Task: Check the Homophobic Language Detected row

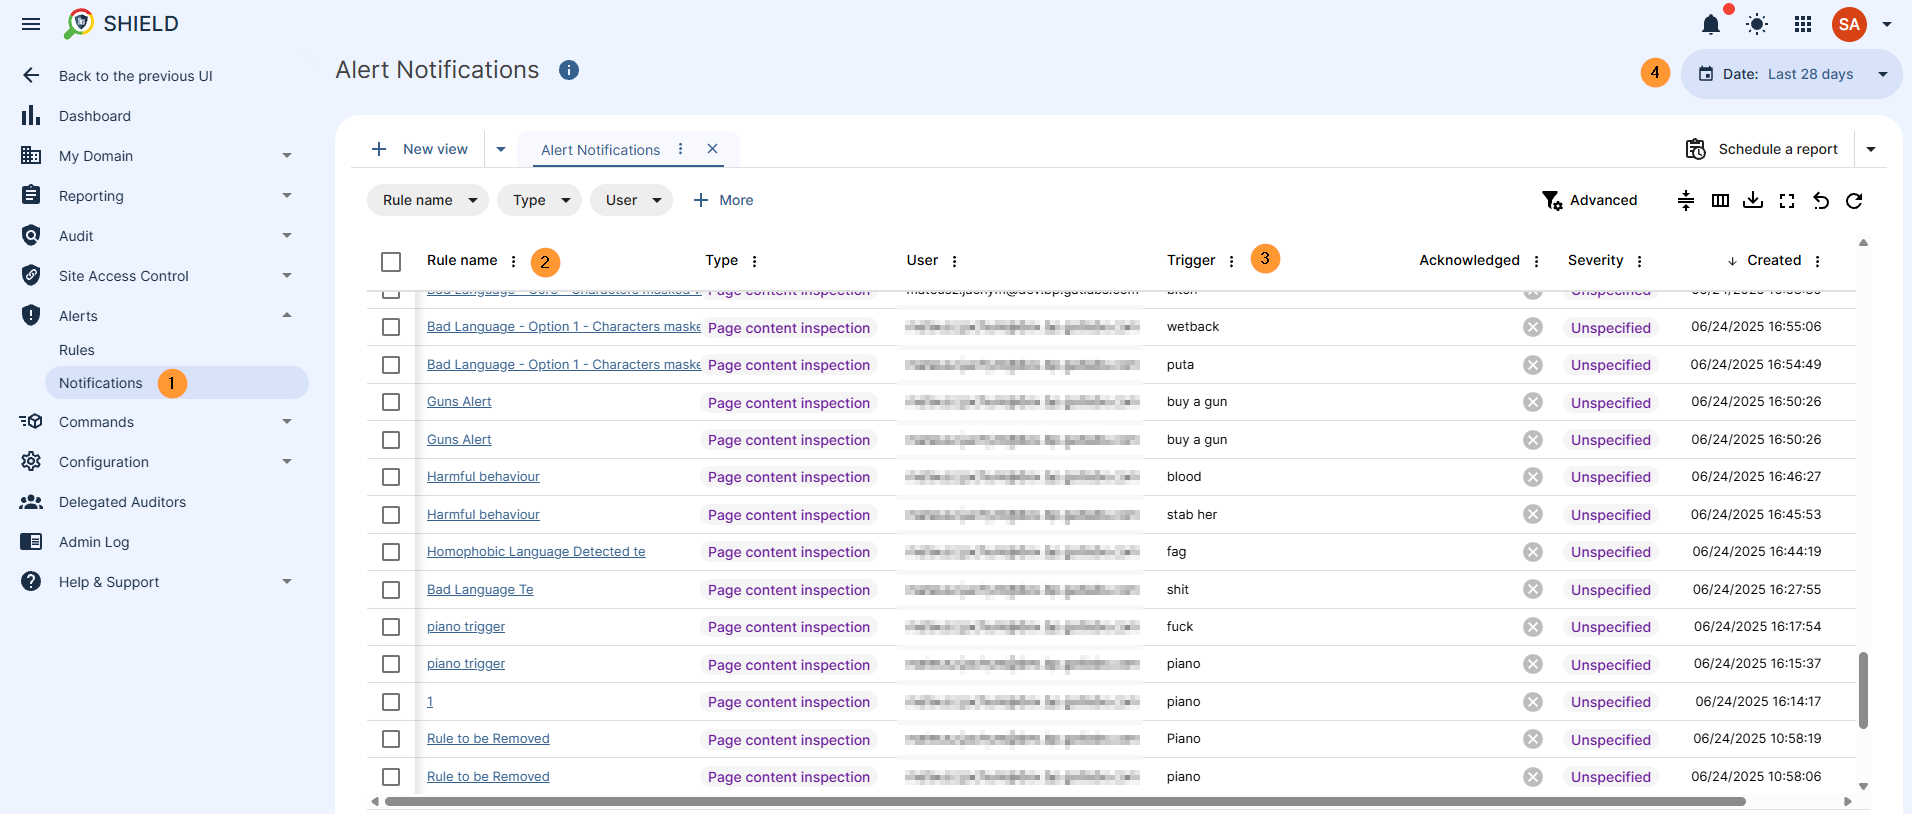Action: [391, 552]
